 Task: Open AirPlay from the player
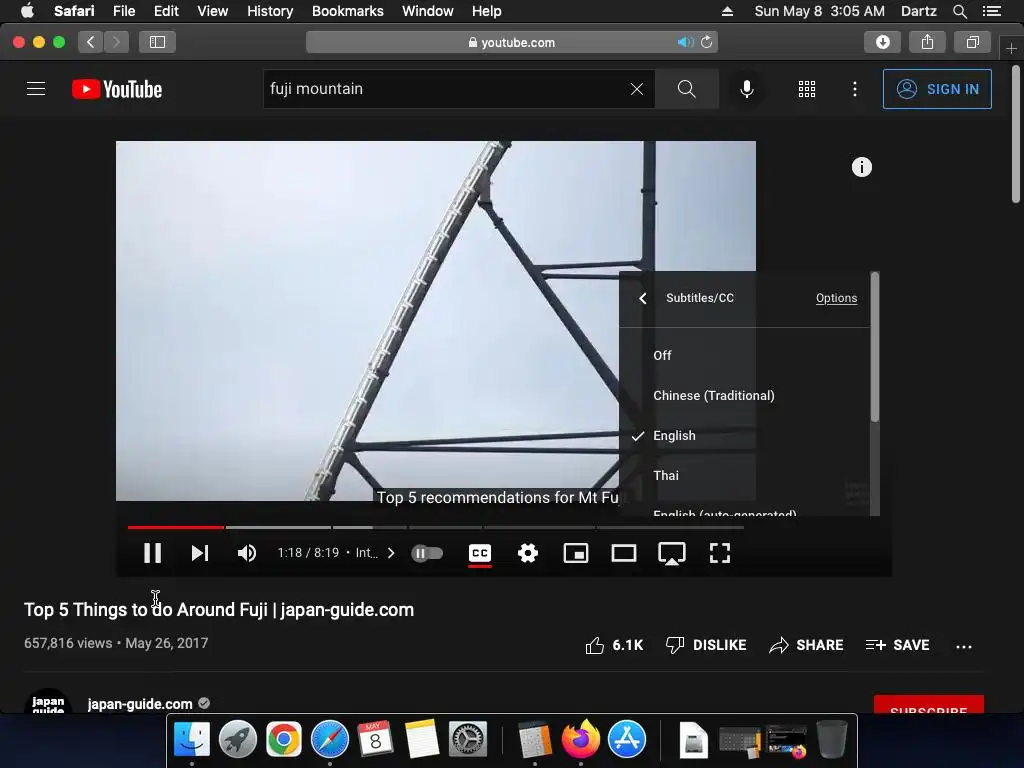coord(671,554)
